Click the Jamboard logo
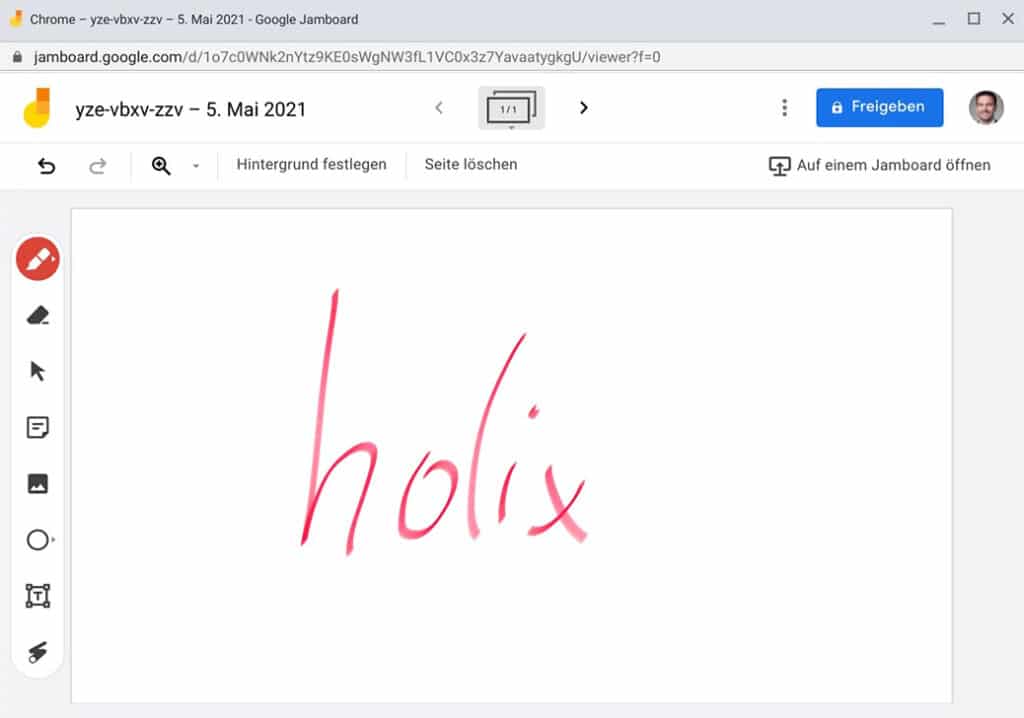 coord(39,107)
